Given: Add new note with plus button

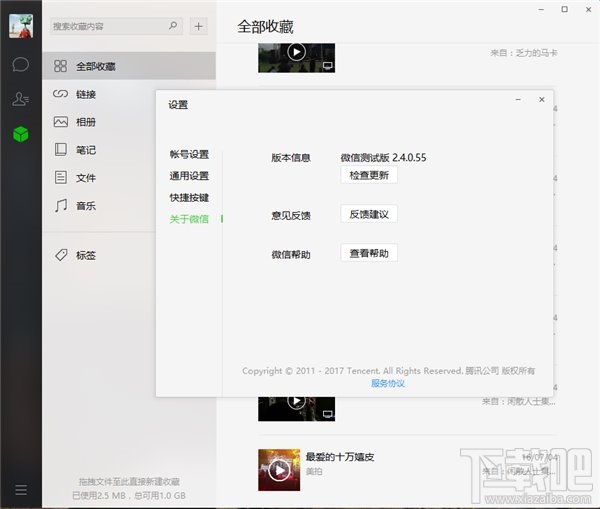Looking at the screenshot, I should click(x=198, y=26).
